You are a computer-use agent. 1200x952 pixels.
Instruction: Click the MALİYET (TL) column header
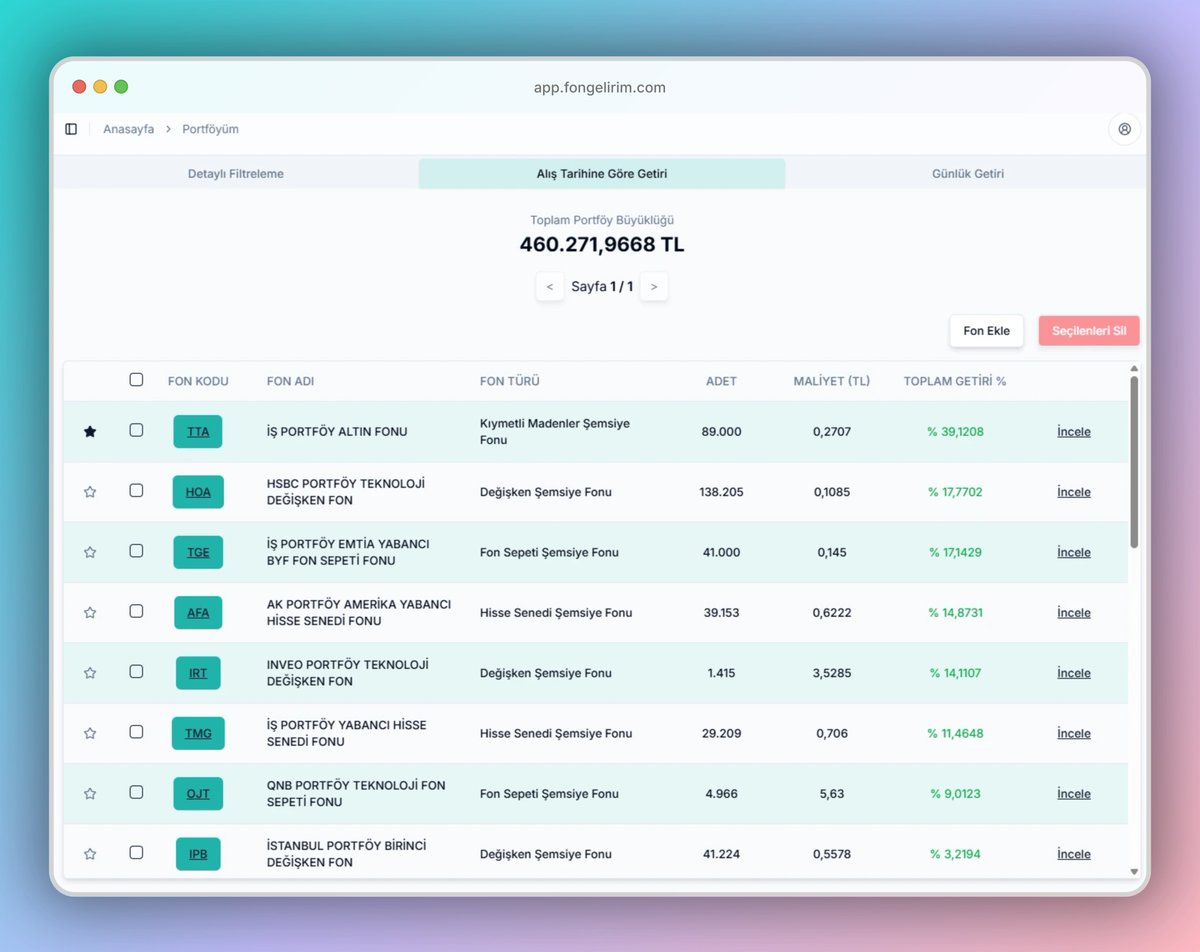coord(832,381)
